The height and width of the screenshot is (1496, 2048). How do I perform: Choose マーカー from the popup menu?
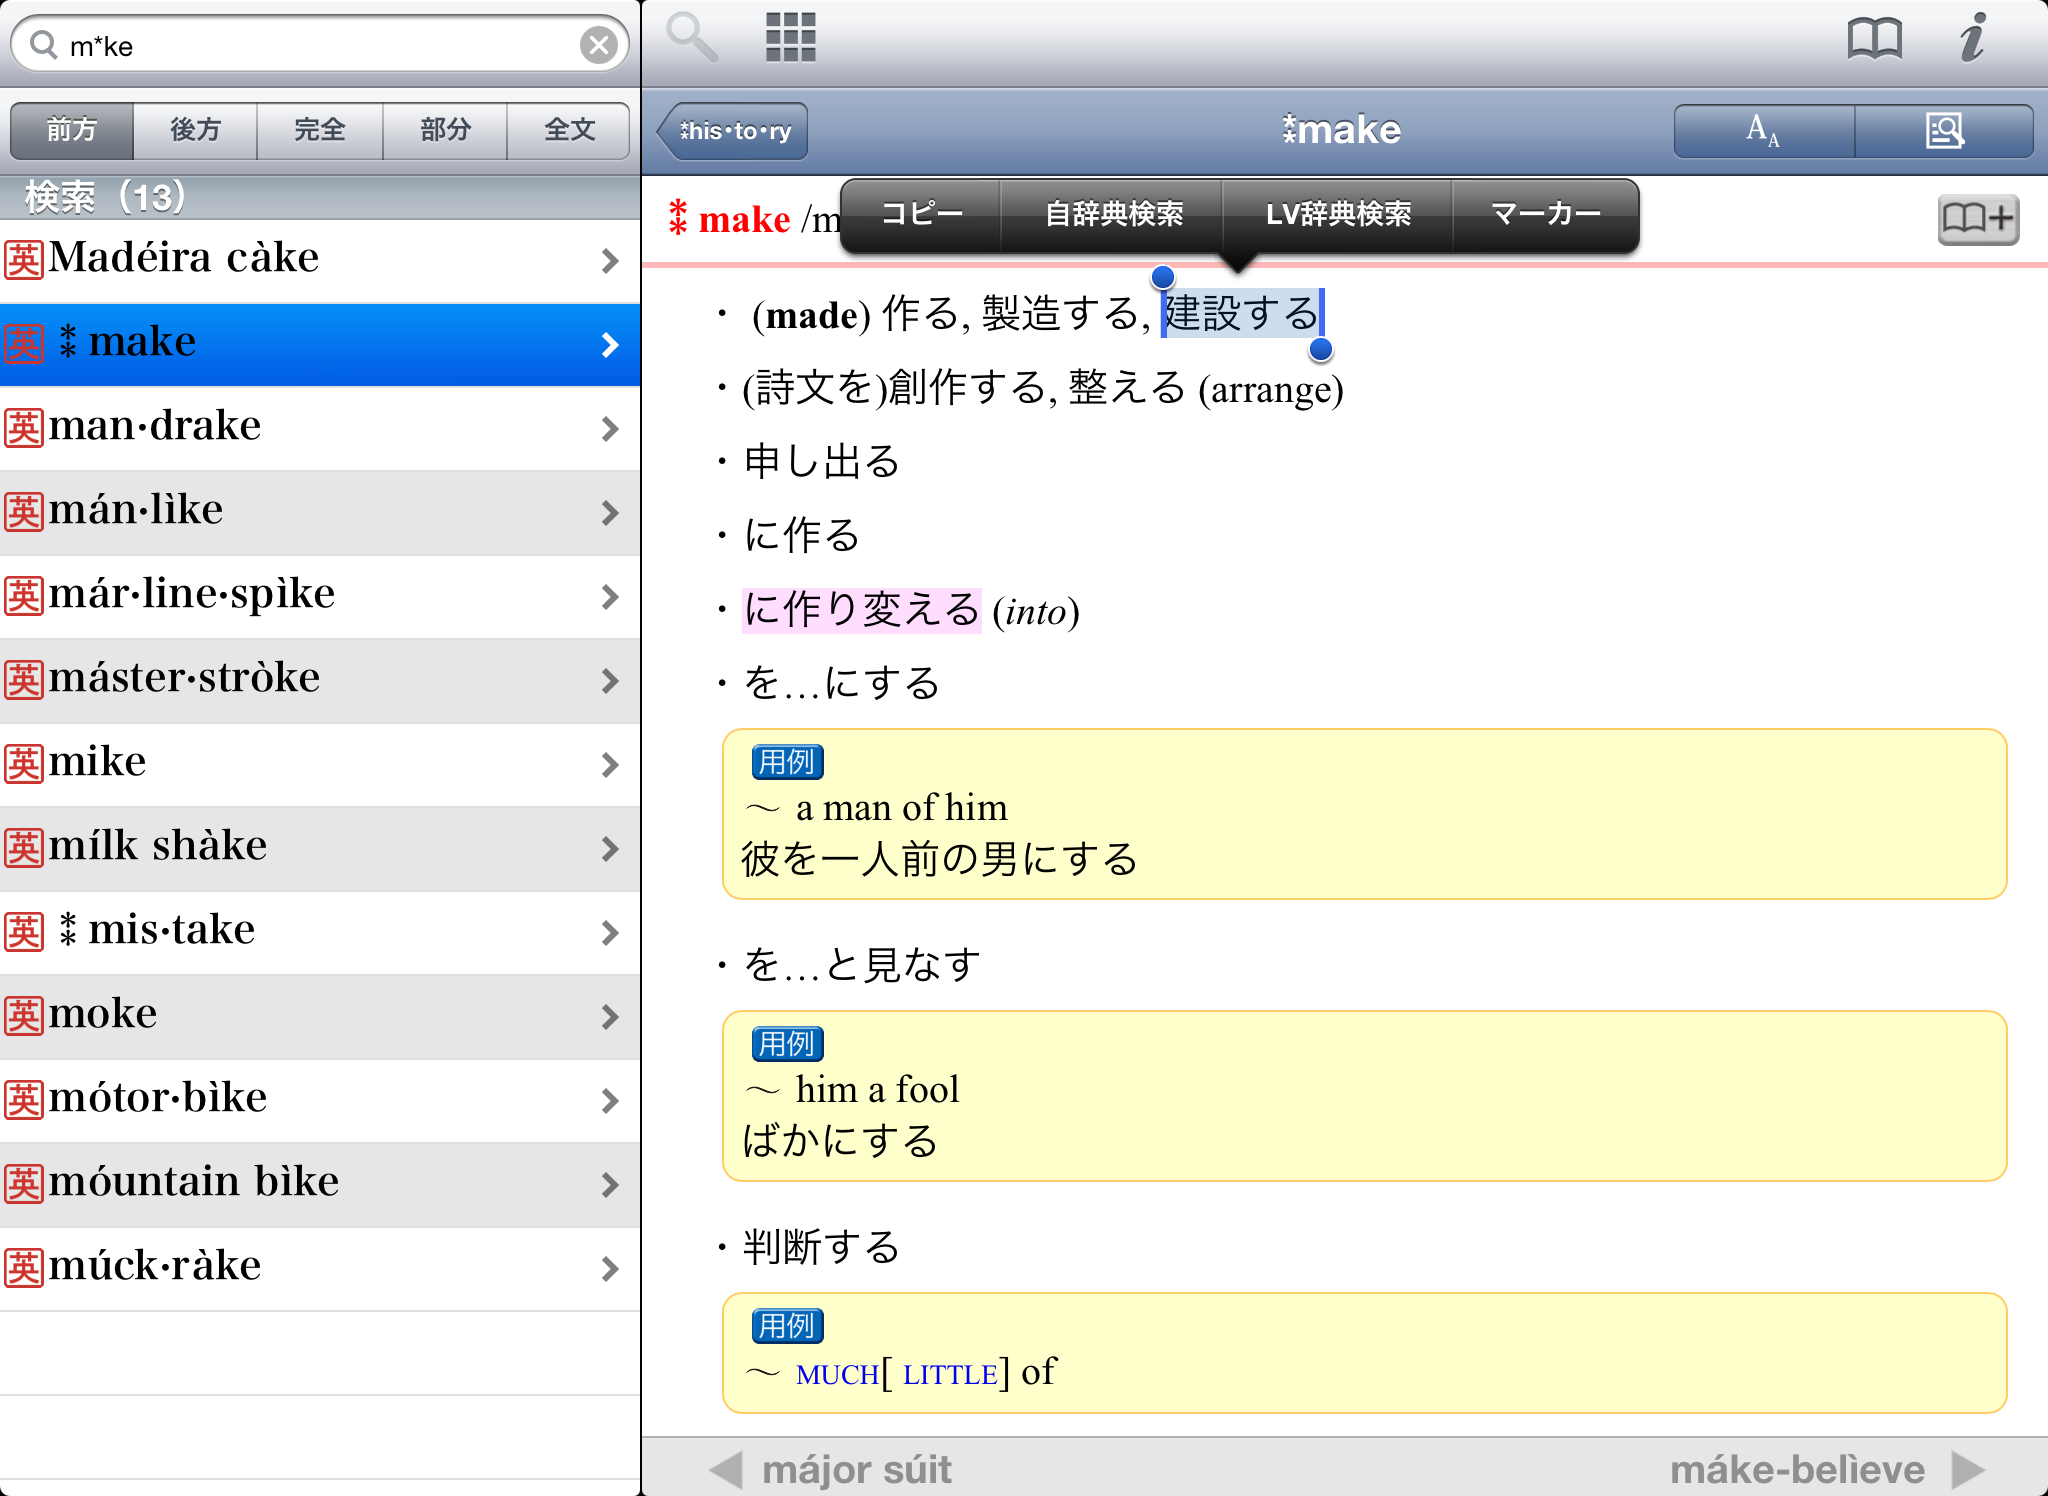[1545, 214]
